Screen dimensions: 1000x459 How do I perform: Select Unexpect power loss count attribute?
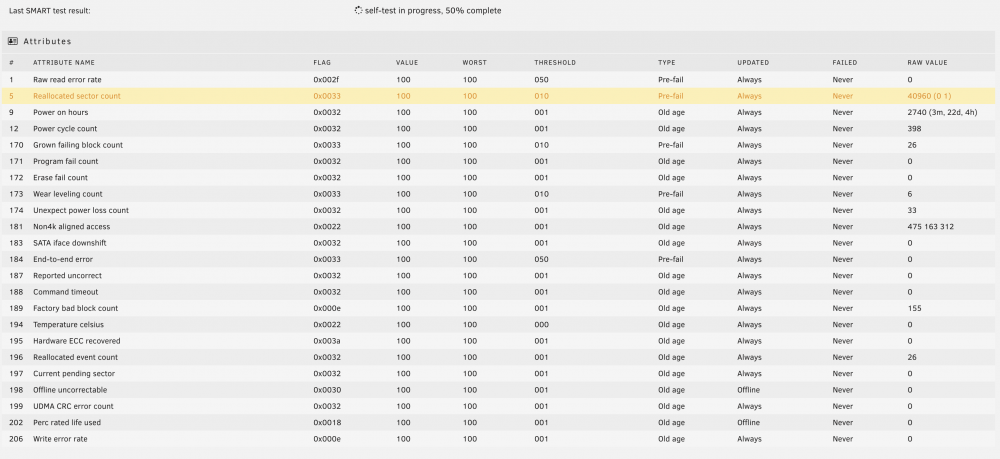coord(81,210)
